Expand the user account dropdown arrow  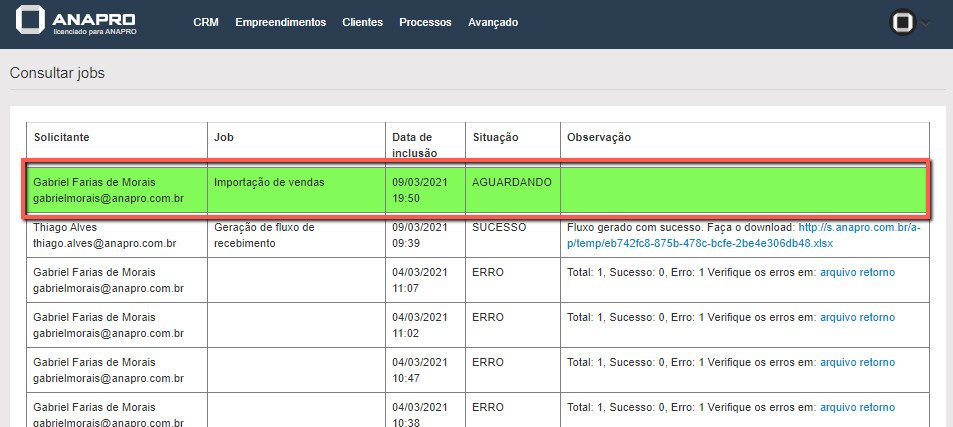pos(926,22)
